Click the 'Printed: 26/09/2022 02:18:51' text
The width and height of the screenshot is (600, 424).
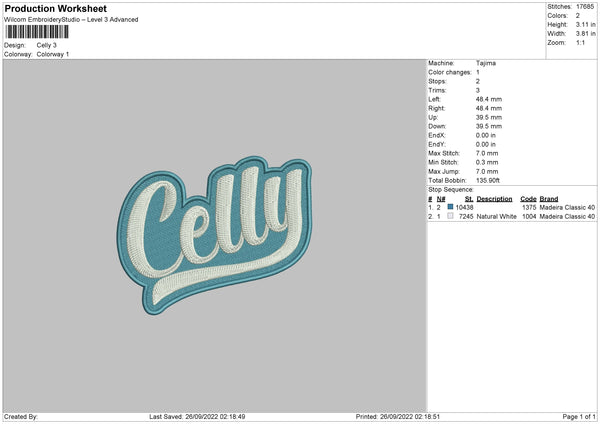click(x=398, y=416)
